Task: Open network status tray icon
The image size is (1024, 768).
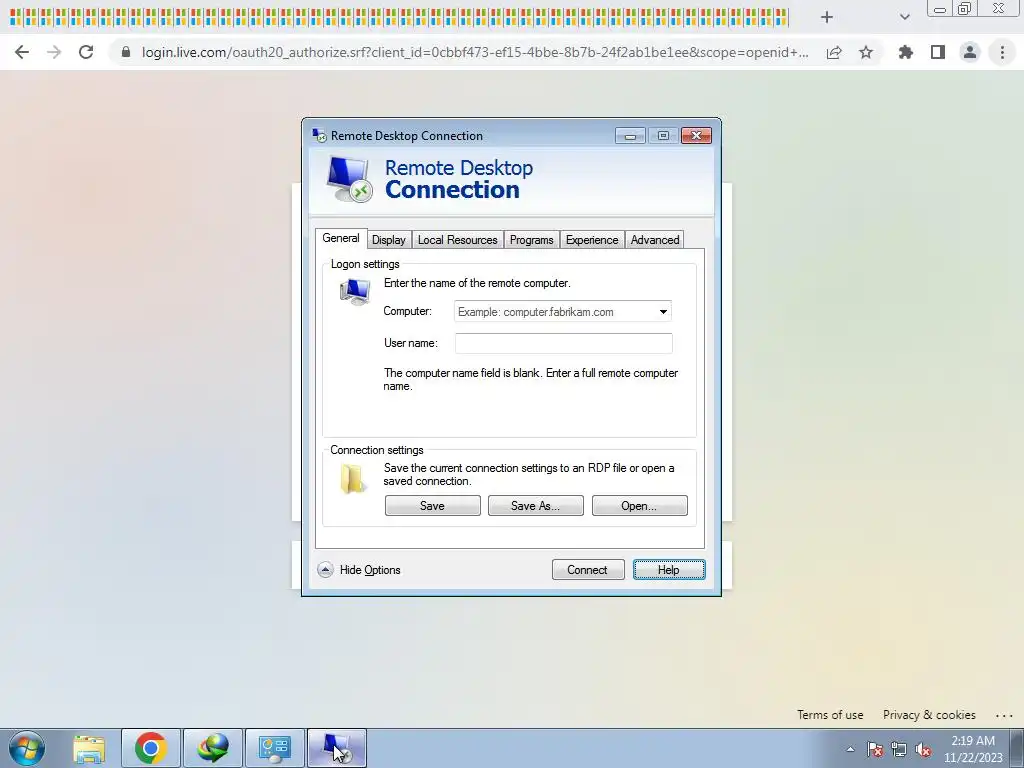Action: click(899, 749)
